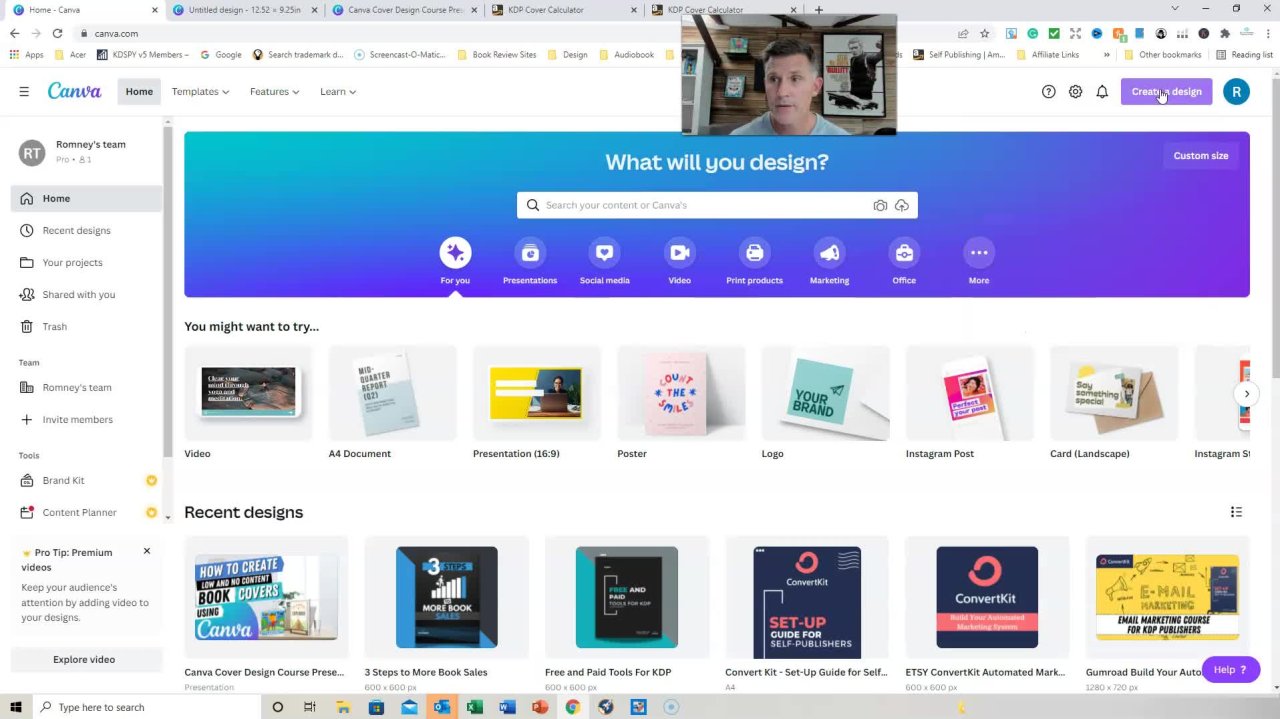Image resolution: width=1280 pixels, height=719 pixels.
Task: Select the For you category icon
Action: (455, 253)
